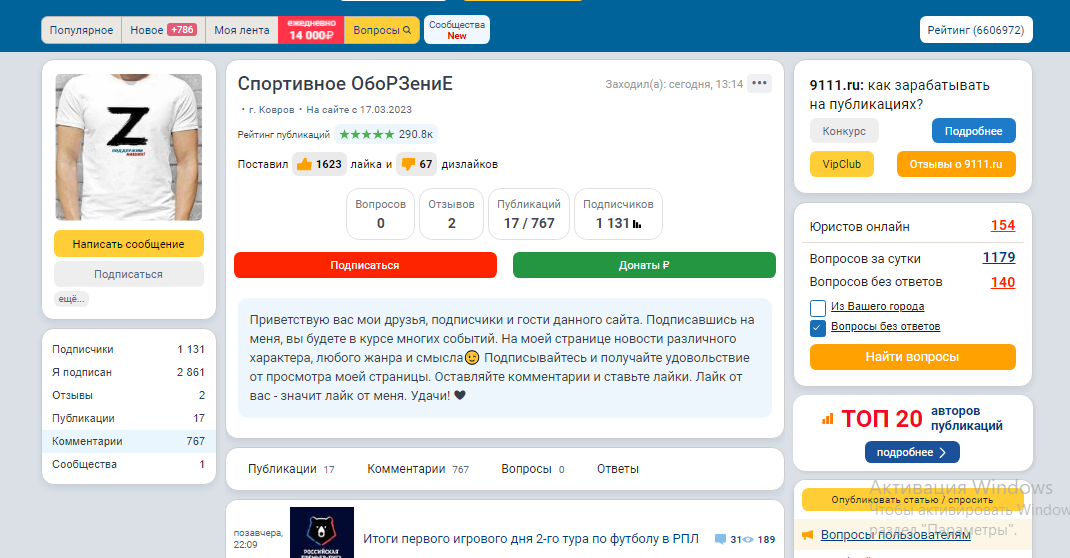The height and width of the screenshot is (558, 1070).
Task: Click the thumbs-up likes icon
Action: tap(304, 164)
